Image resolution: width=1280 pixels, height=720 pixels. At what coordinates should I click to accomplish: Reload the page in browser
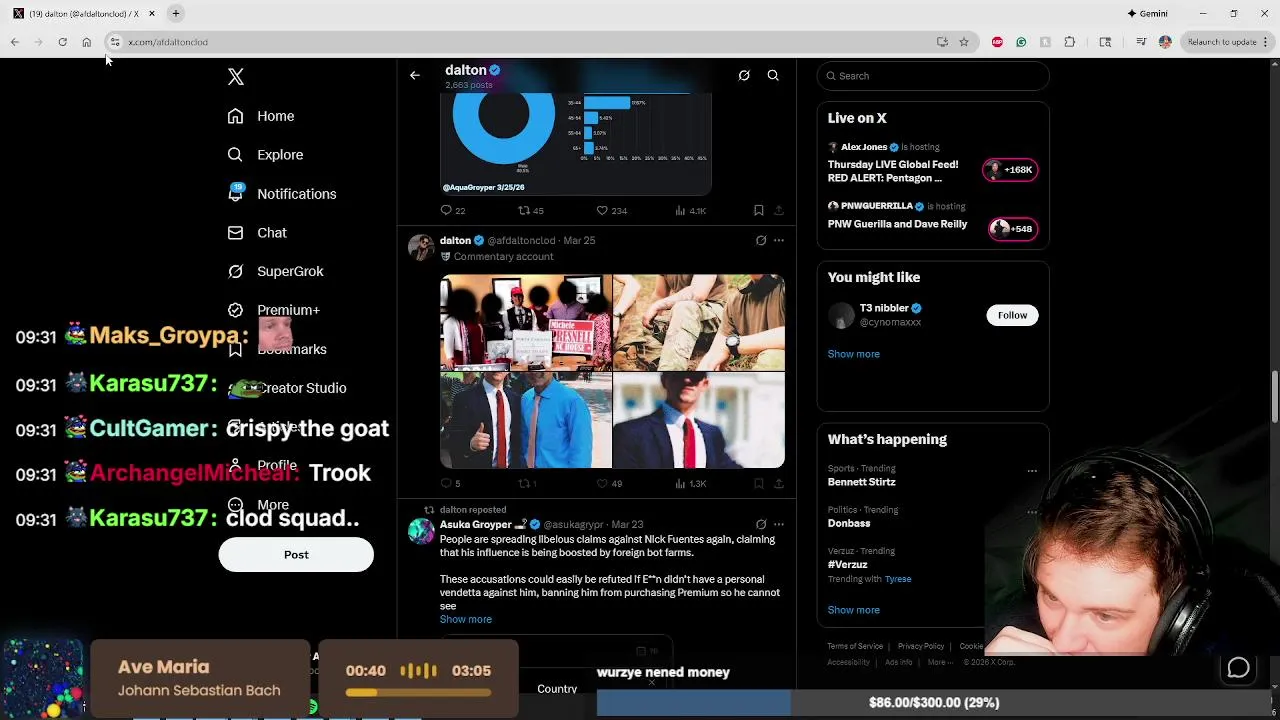[62, 42]
